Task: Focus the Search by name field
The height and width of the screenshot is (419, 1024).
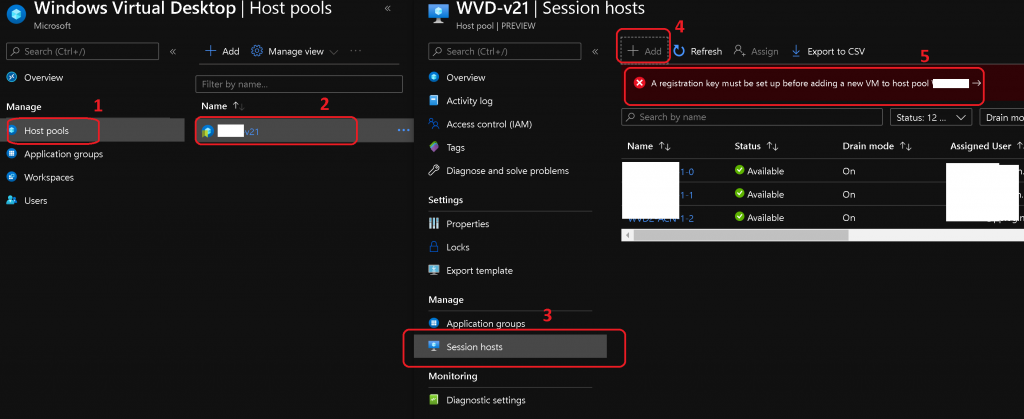Action: pyautogui.click(x=752, y=117)
